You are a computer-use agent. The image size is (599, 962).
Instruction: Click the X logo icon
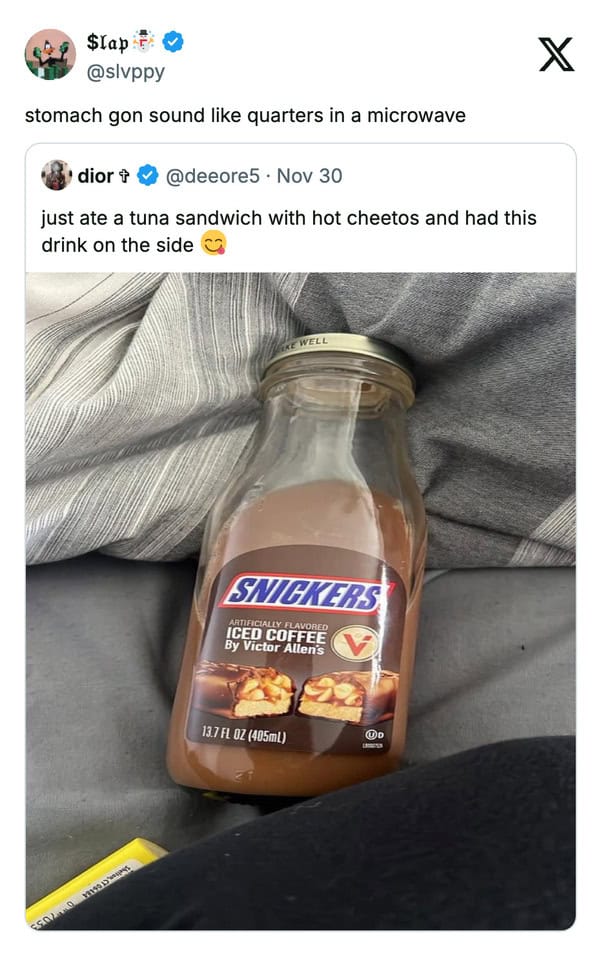556,54
